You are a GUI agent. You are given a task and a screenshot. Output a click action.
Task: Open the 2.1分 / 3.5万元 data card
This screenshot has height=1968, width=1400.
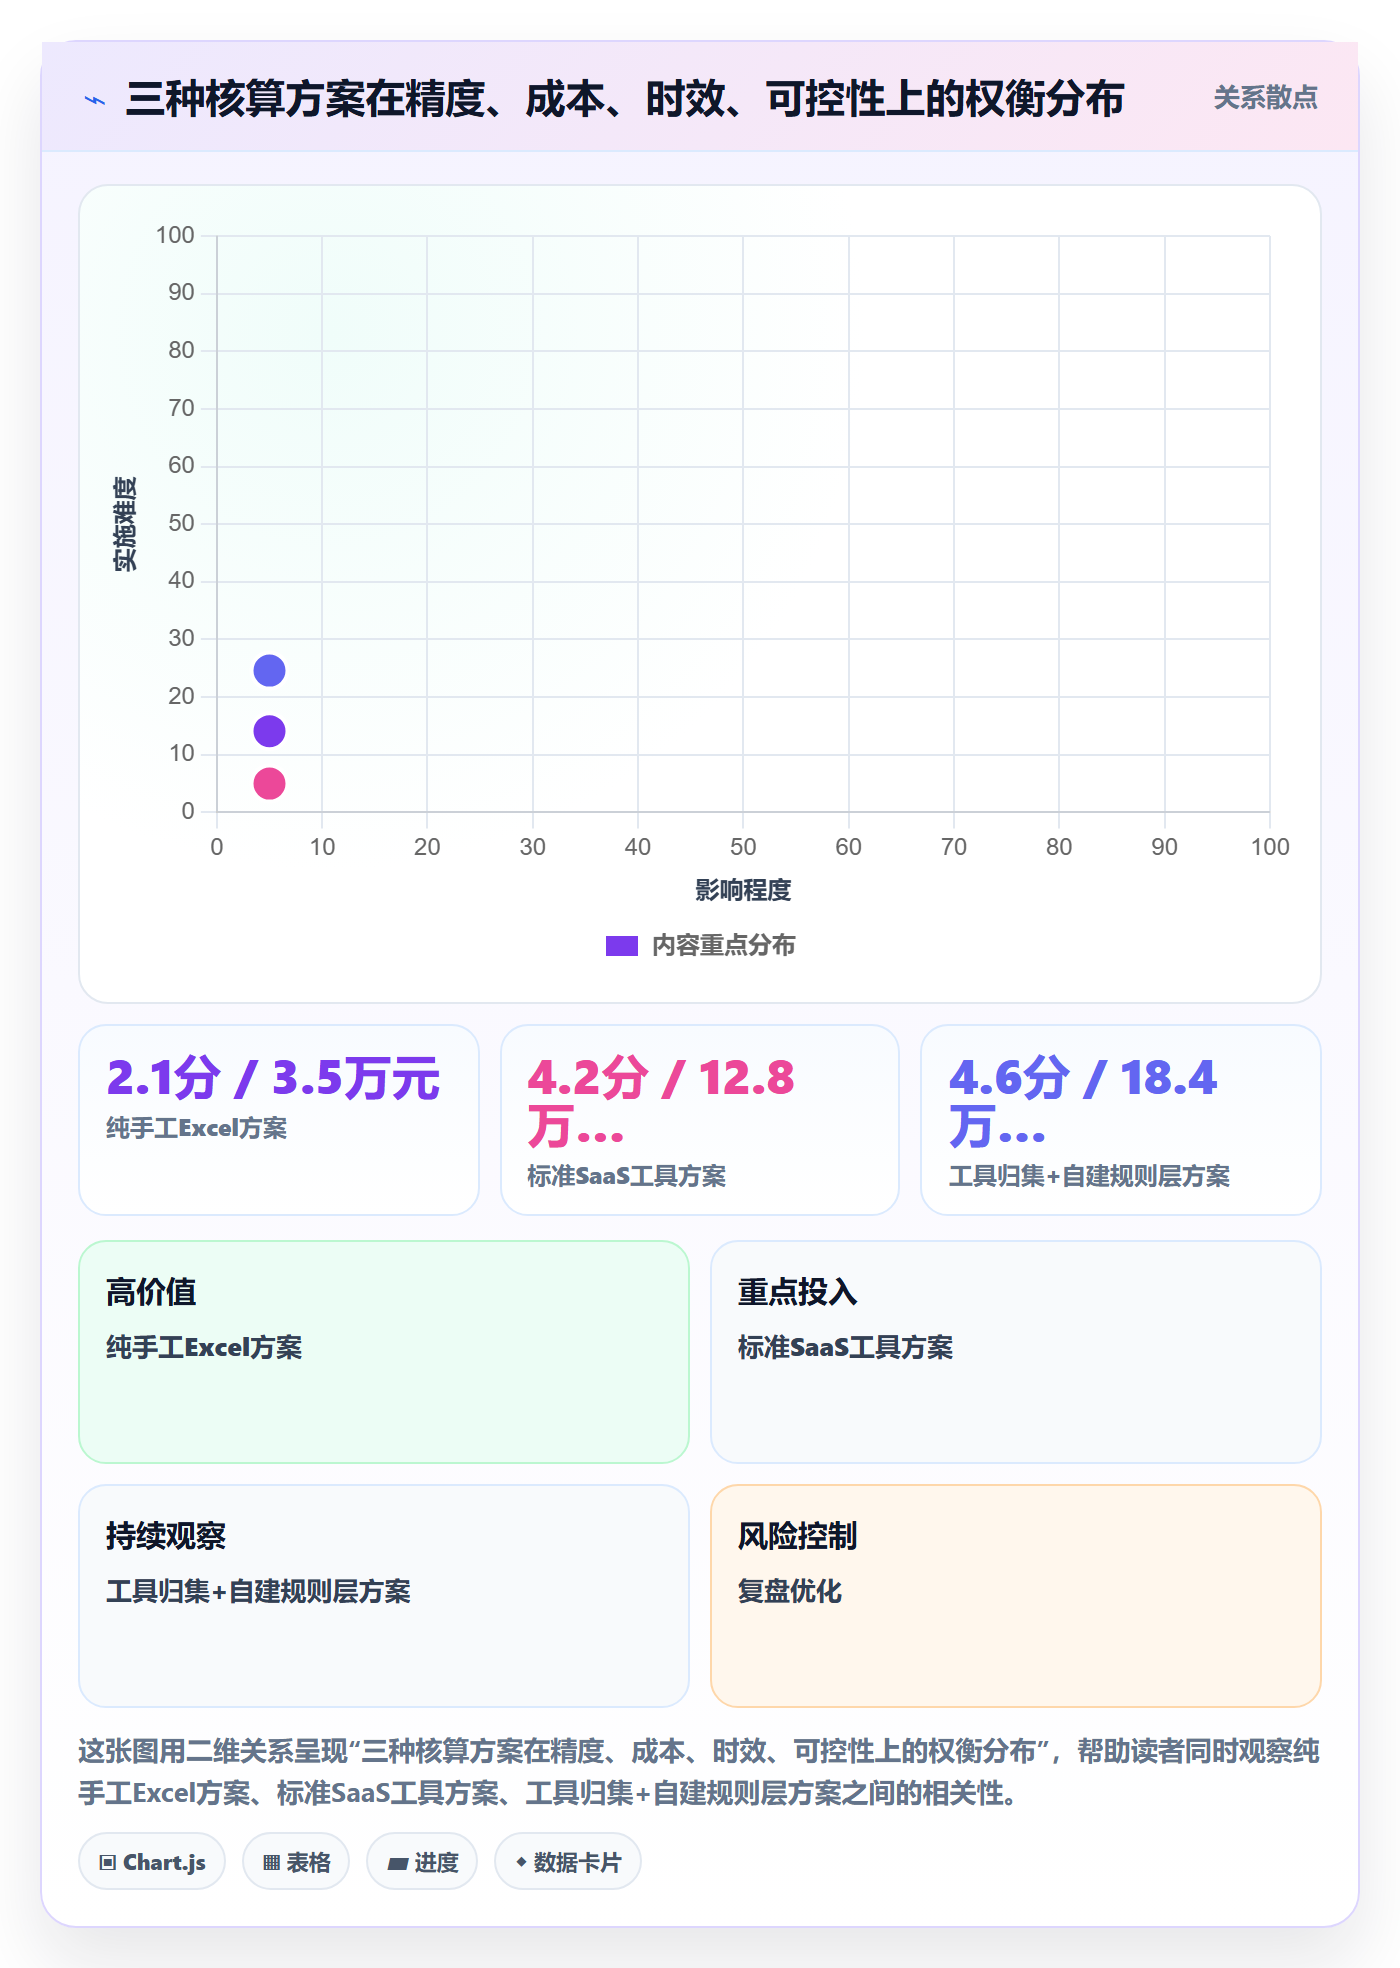[279, 1120]
